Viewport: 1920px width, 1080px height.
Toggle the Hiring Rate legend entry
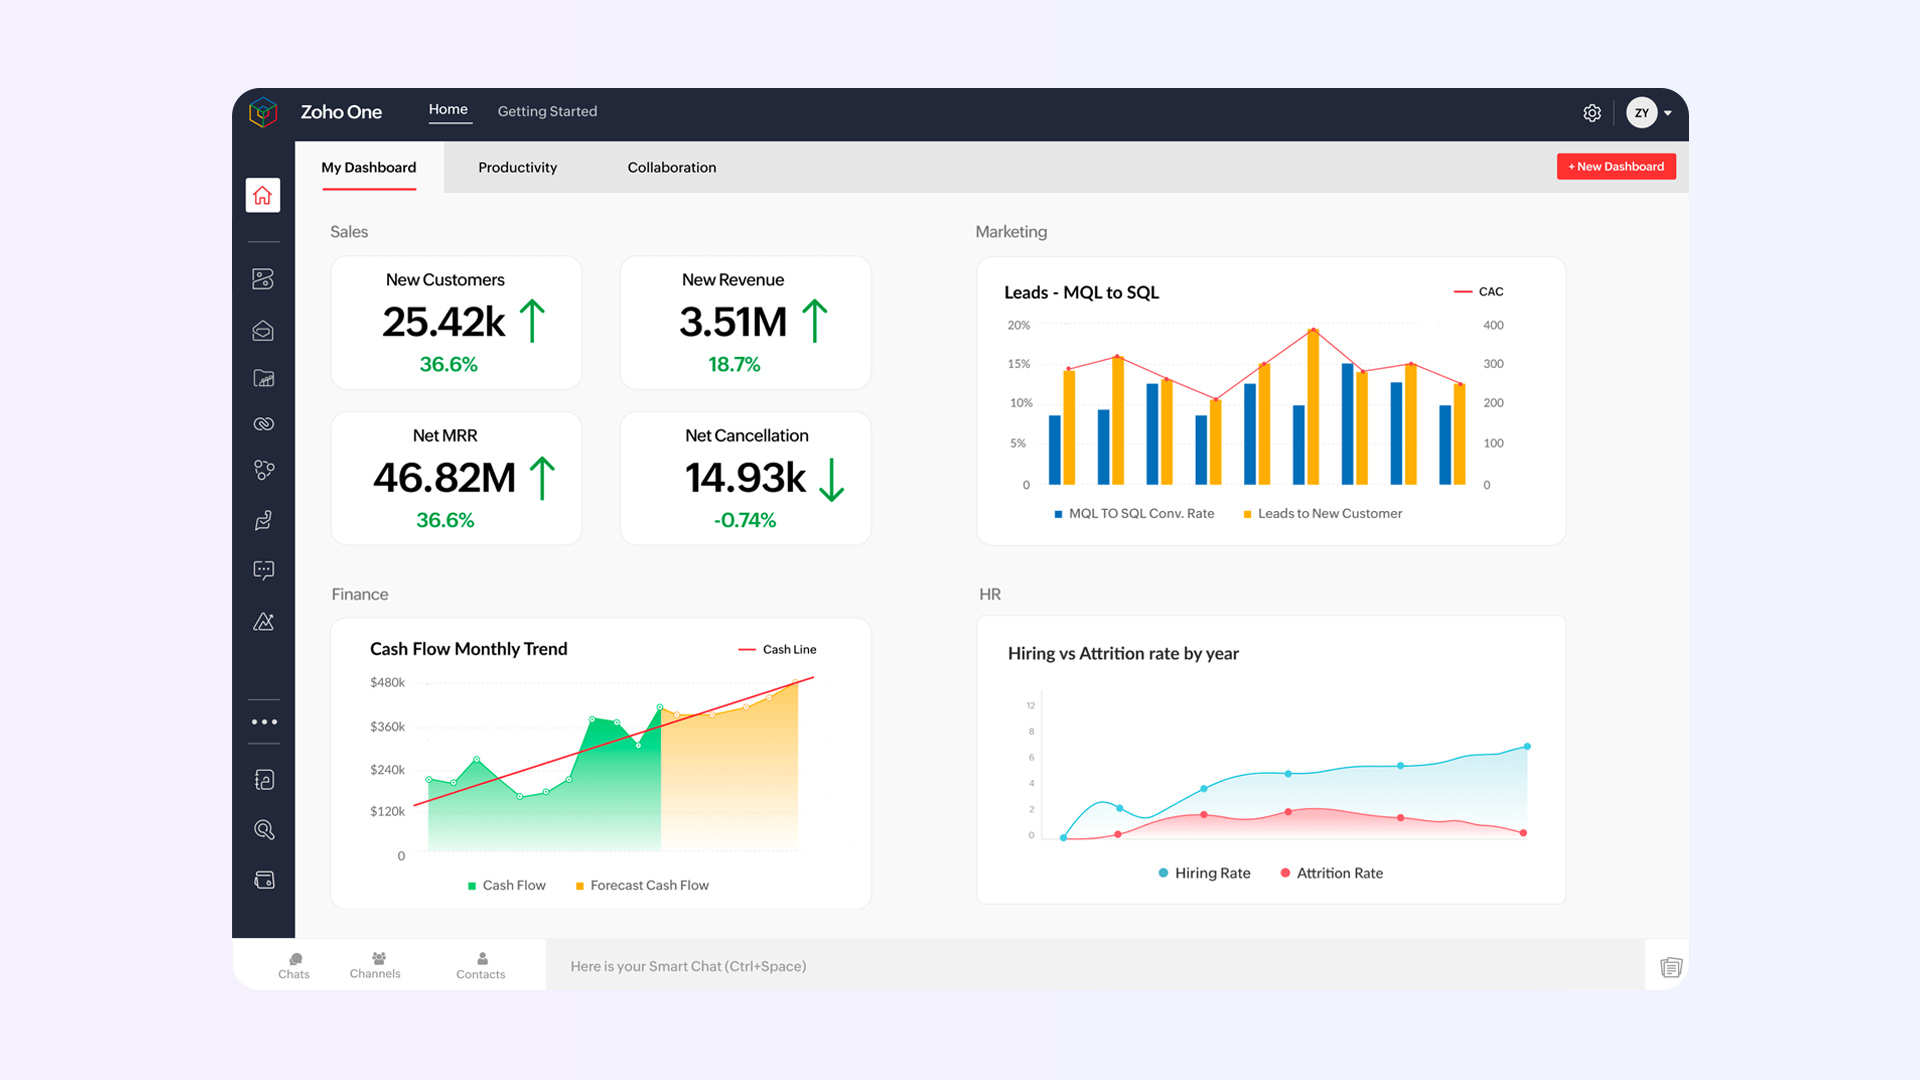[1204, 873]
